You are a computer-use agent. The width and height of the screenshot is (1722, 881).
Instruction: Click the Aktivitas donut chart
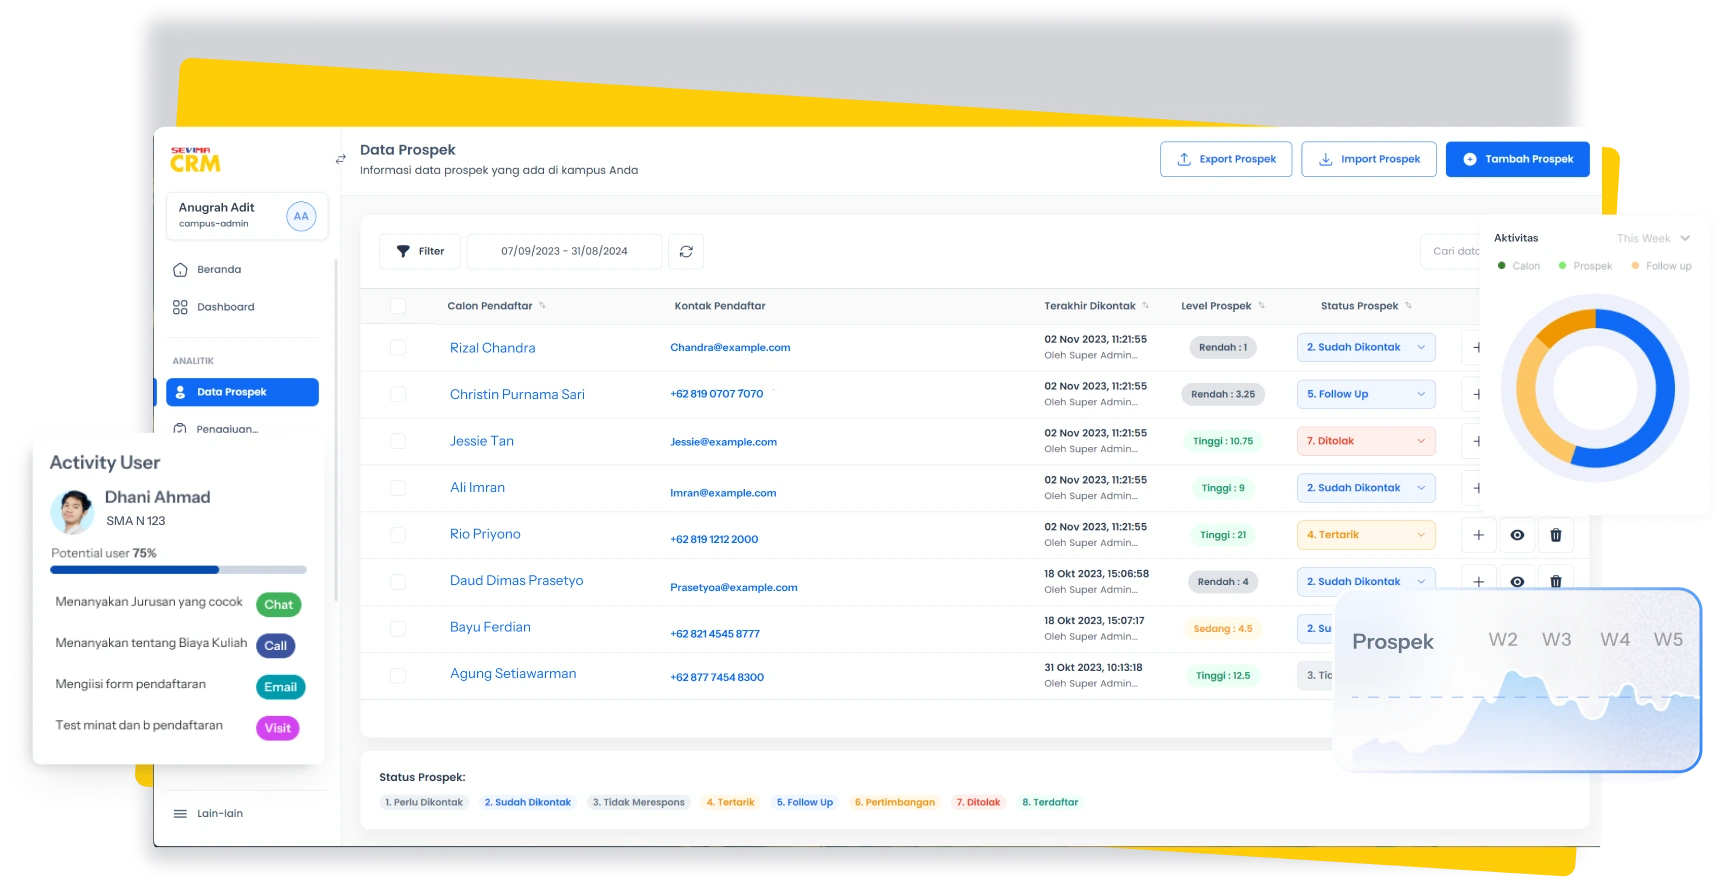1595,389
